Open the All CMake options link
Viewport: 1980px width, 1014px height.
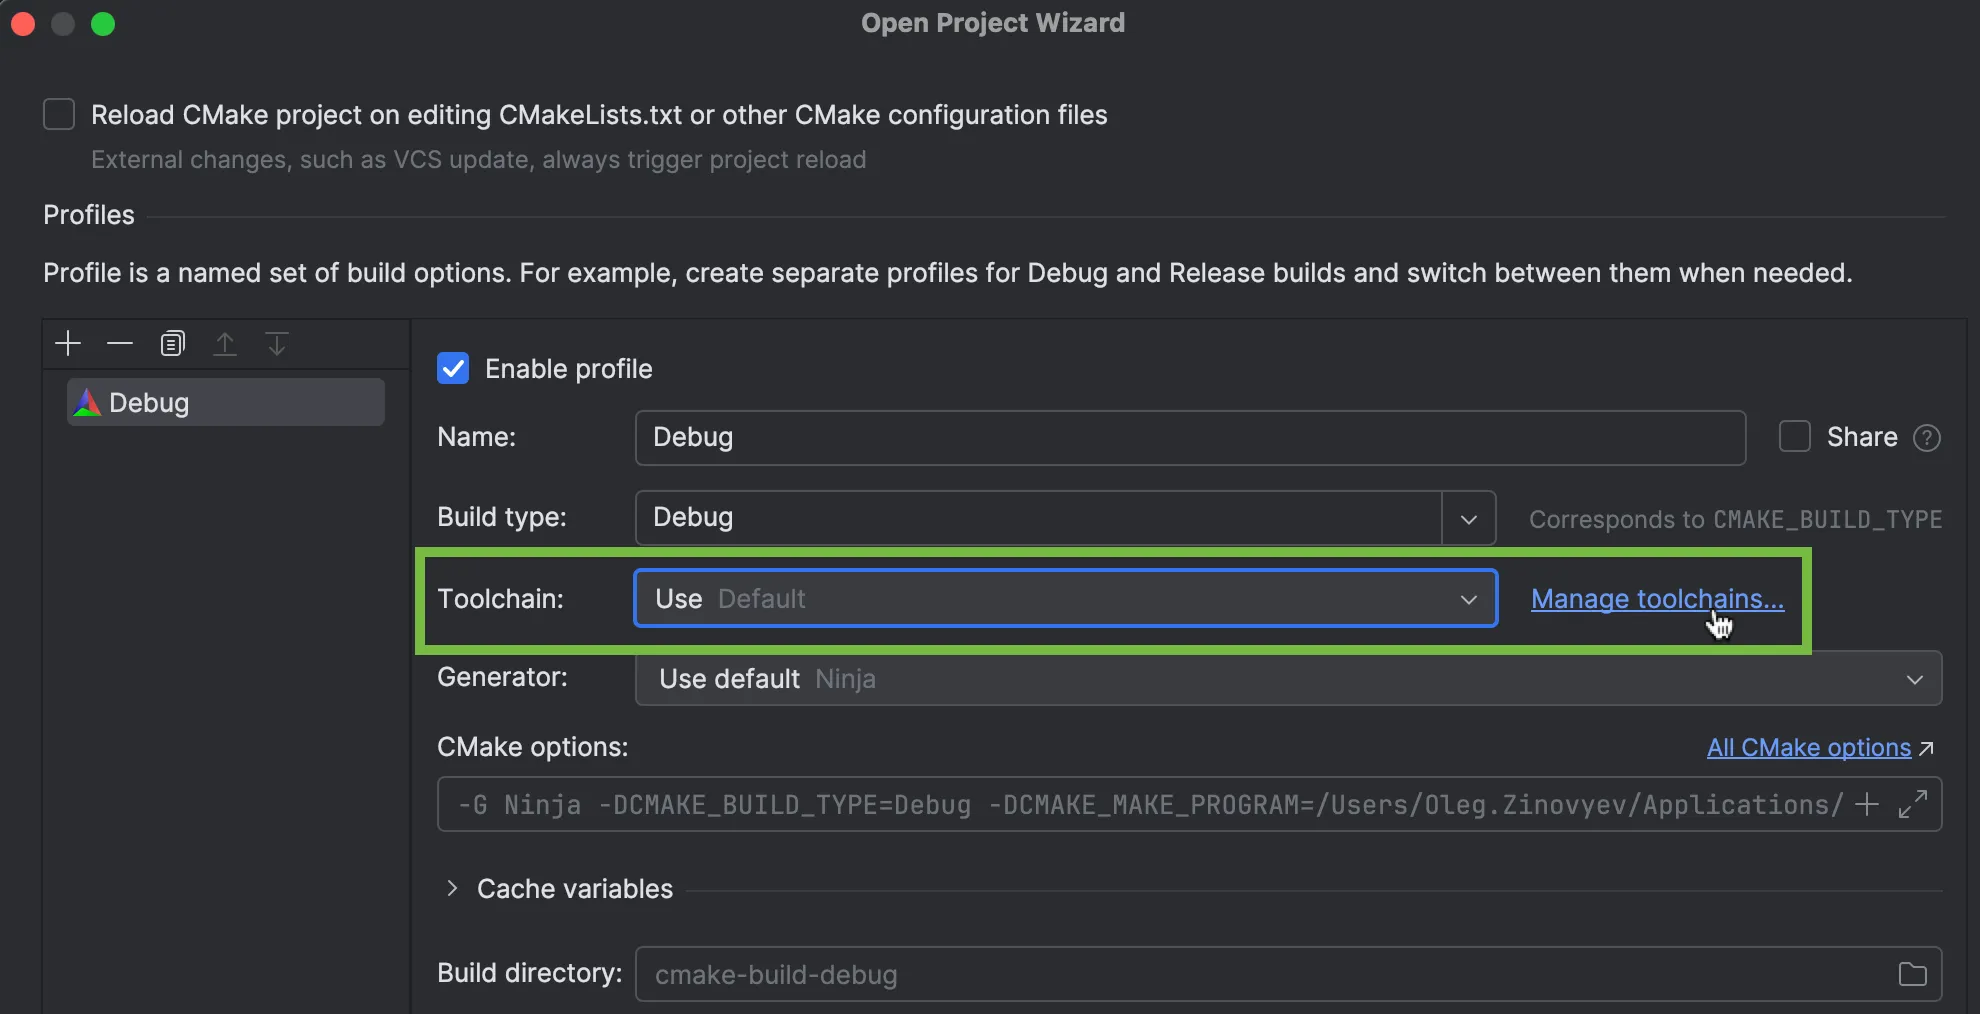[1808, 748]
